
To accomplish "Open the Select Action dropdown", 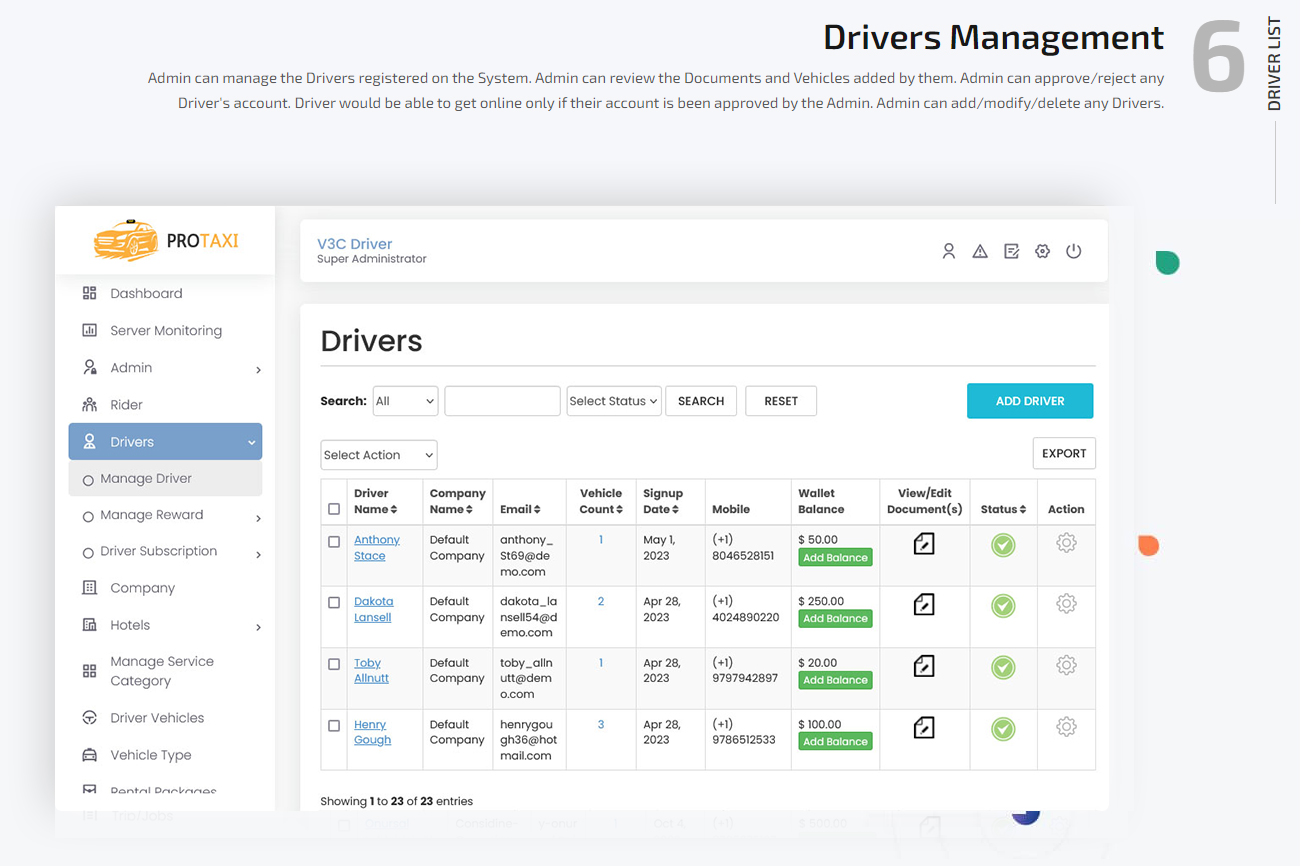I will point(378,455).
